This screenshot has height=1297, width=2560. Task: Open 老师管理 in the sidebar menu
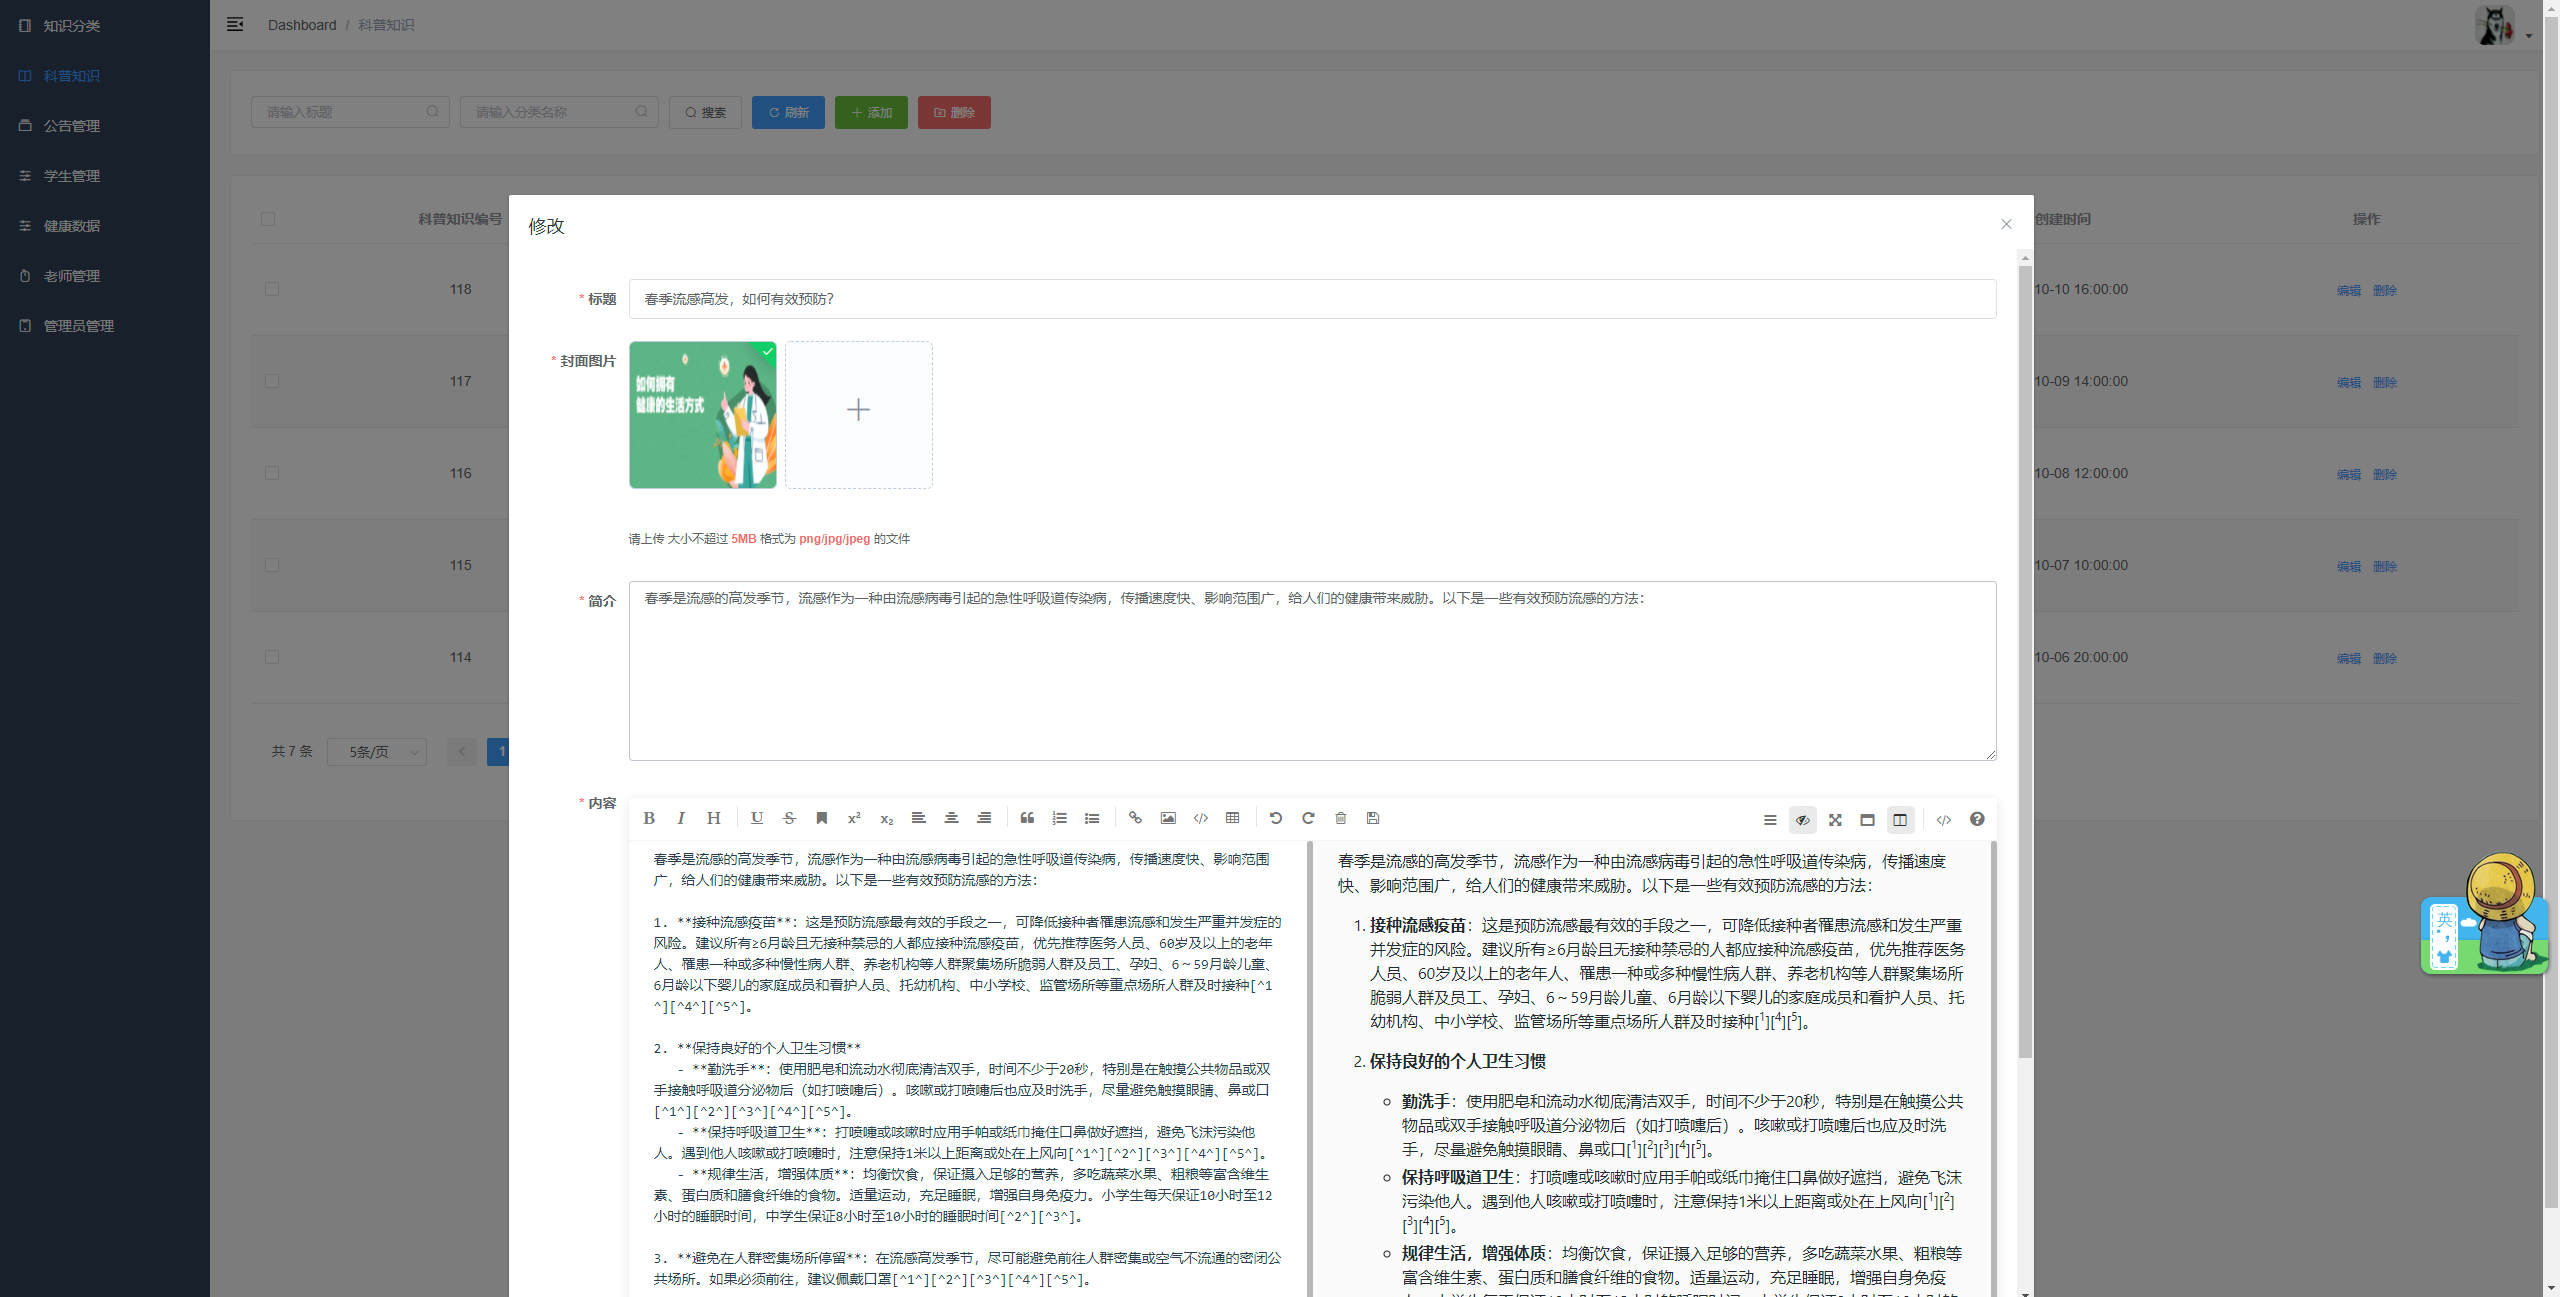point(105,275)
